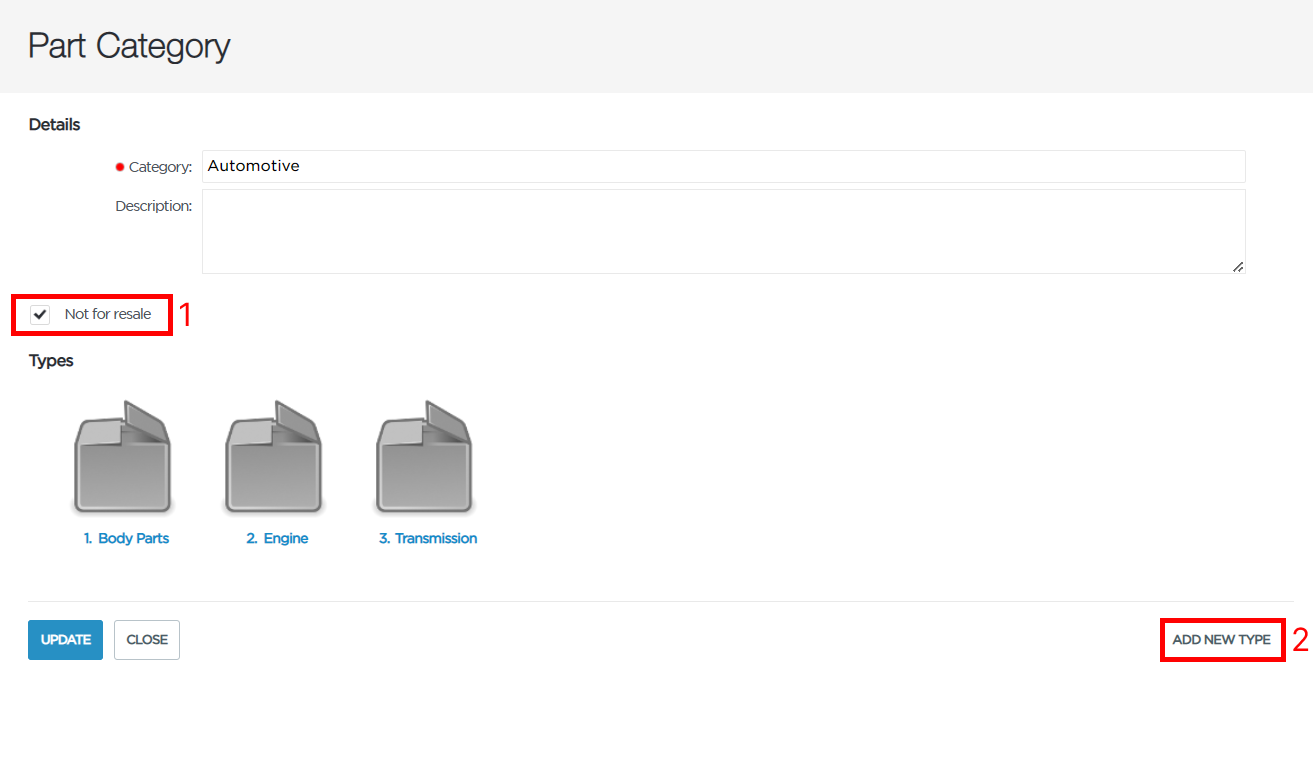Click the Description textarea resize handle
The width and height of the screenshot is (1313, 770).
[1238, 266]
